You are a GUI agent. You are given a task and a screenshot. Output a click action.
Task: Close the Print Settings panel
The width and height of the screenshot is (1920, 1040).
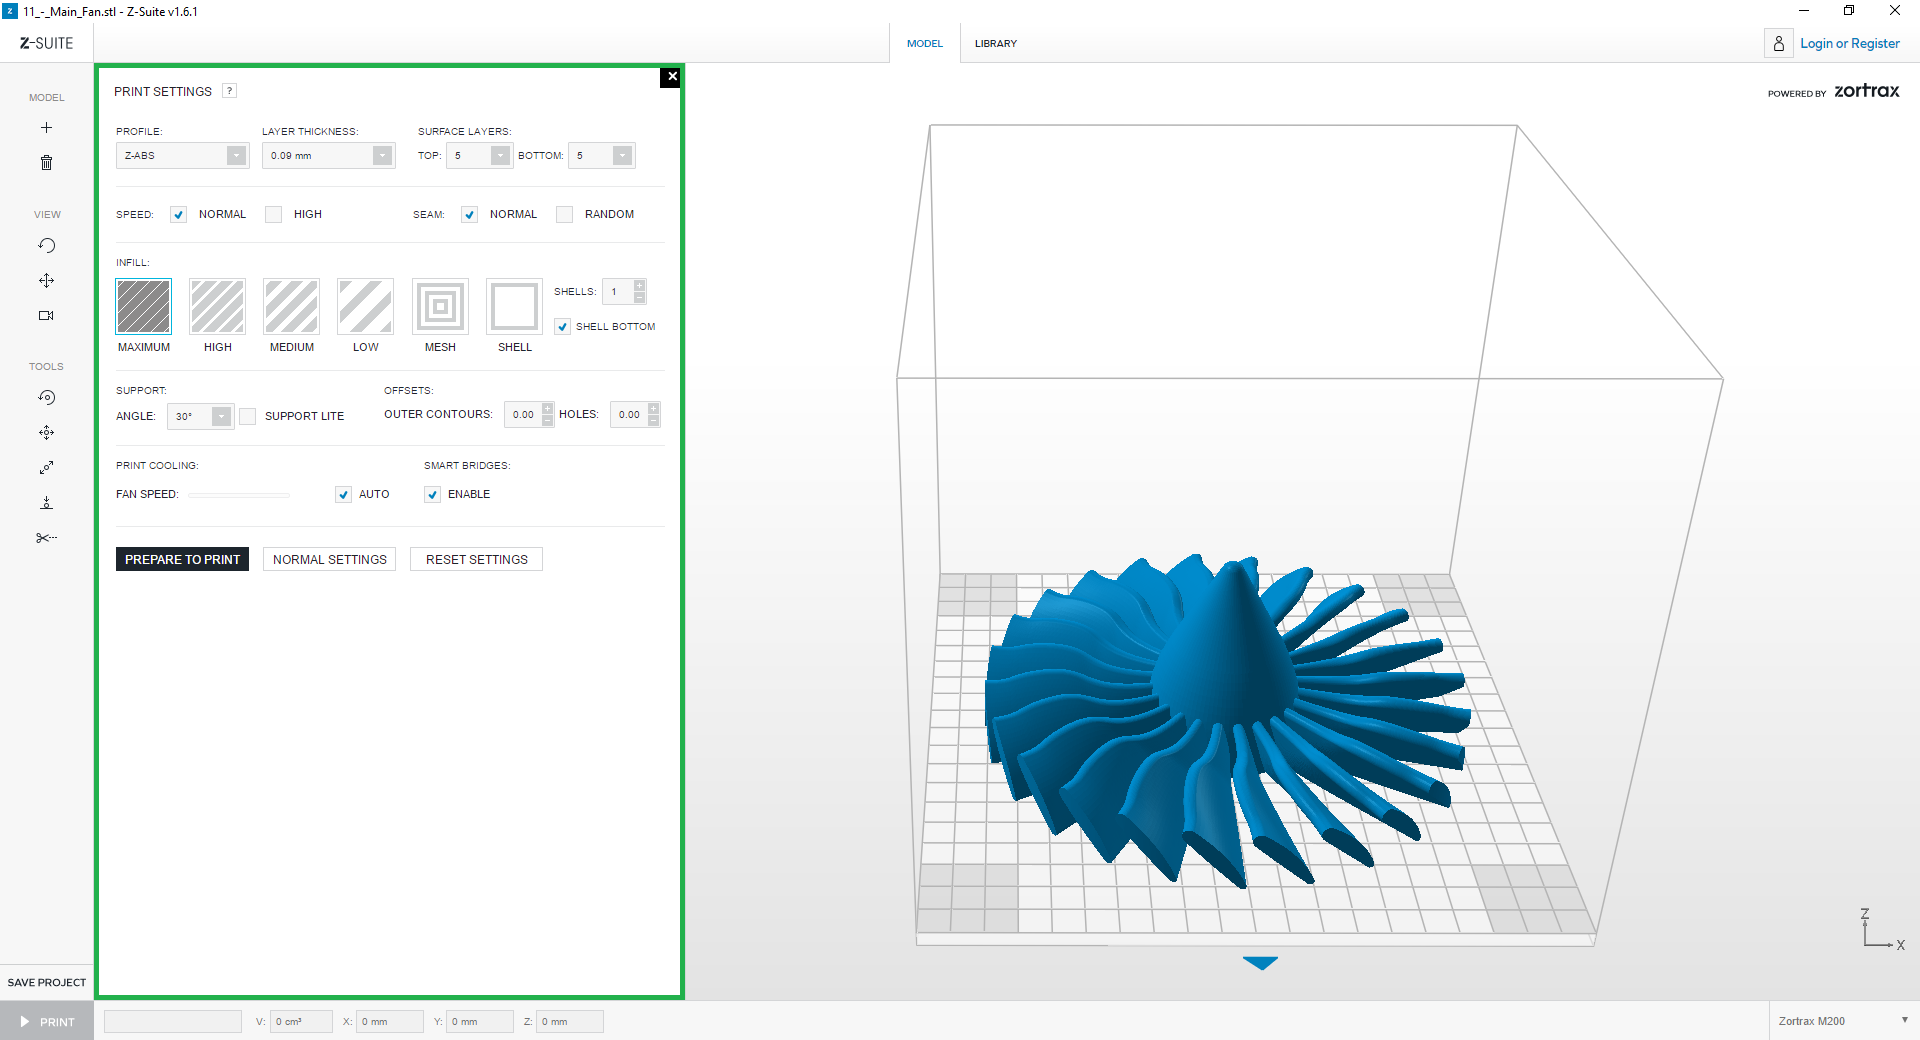pos(671,77)
